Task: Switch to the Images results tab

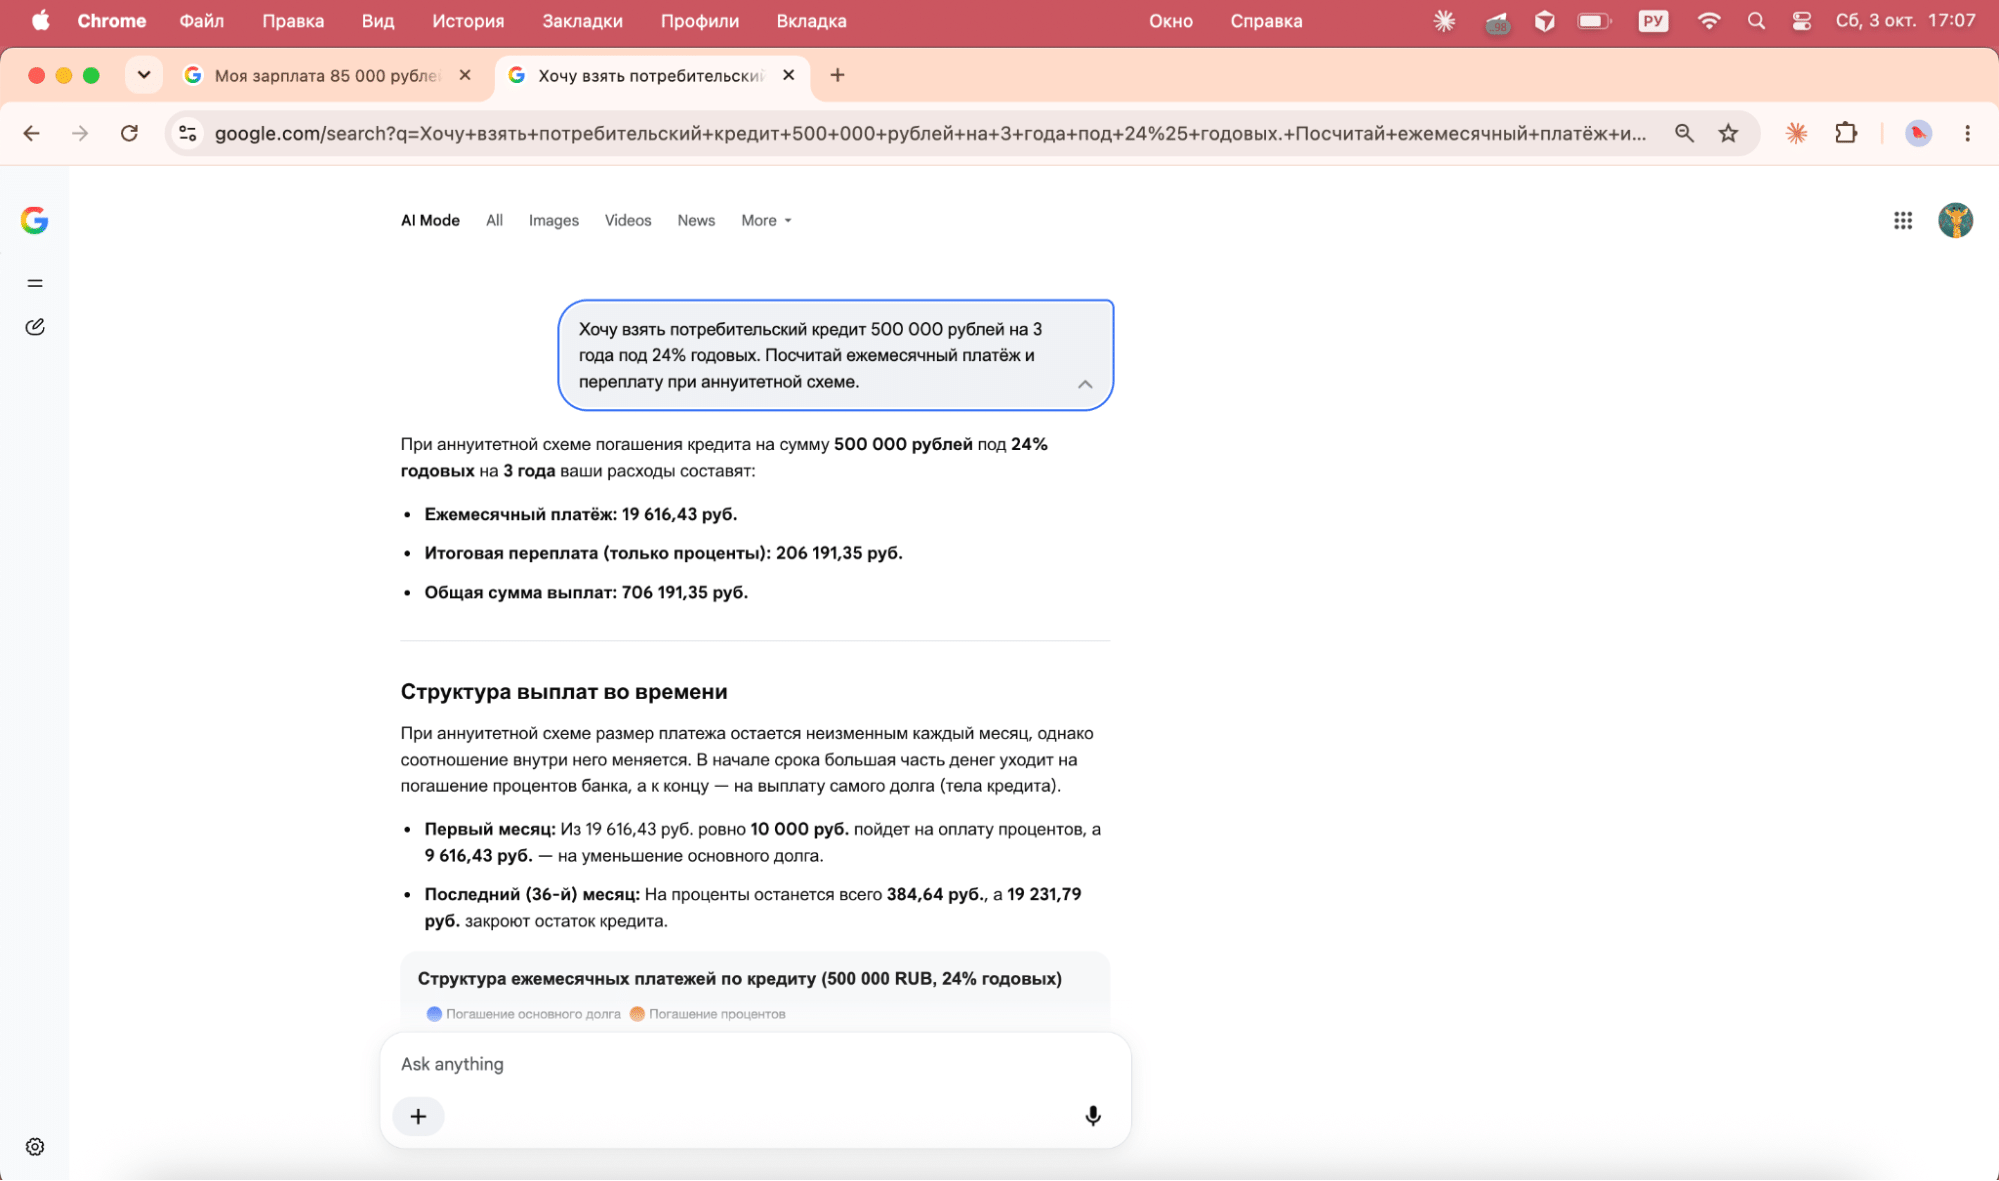Action: click(x=553, y=220)
